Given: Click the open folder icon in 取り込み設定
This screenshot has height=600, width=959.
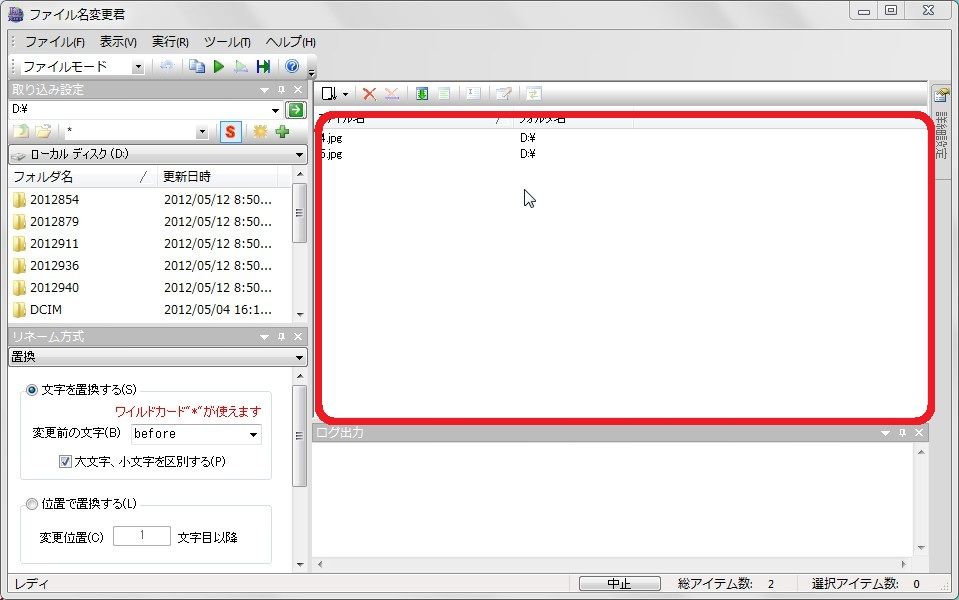Looking at the screenshot, I should 45,130.
